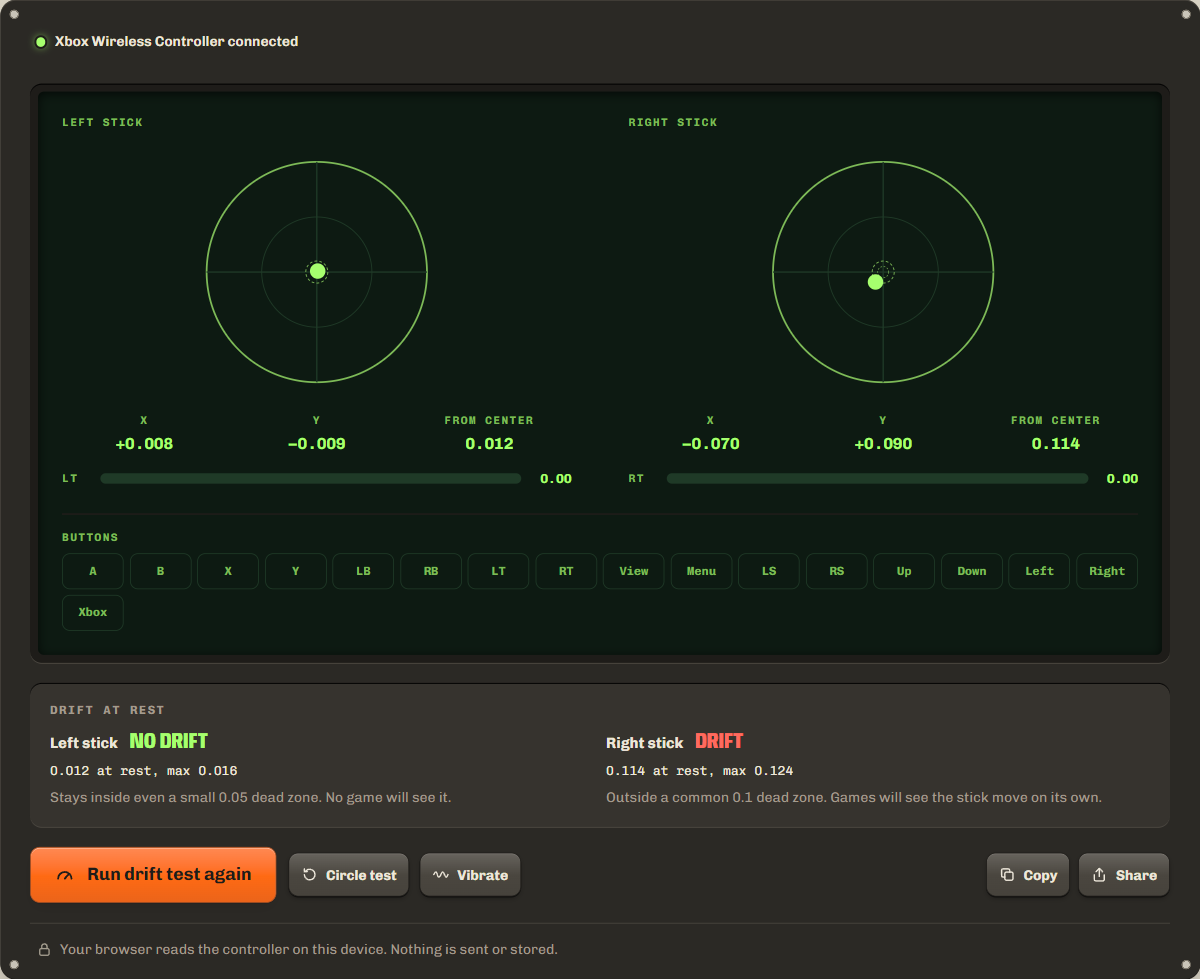Click the right stick position dot
The image size is (1200, 979).
click(876, 282)
